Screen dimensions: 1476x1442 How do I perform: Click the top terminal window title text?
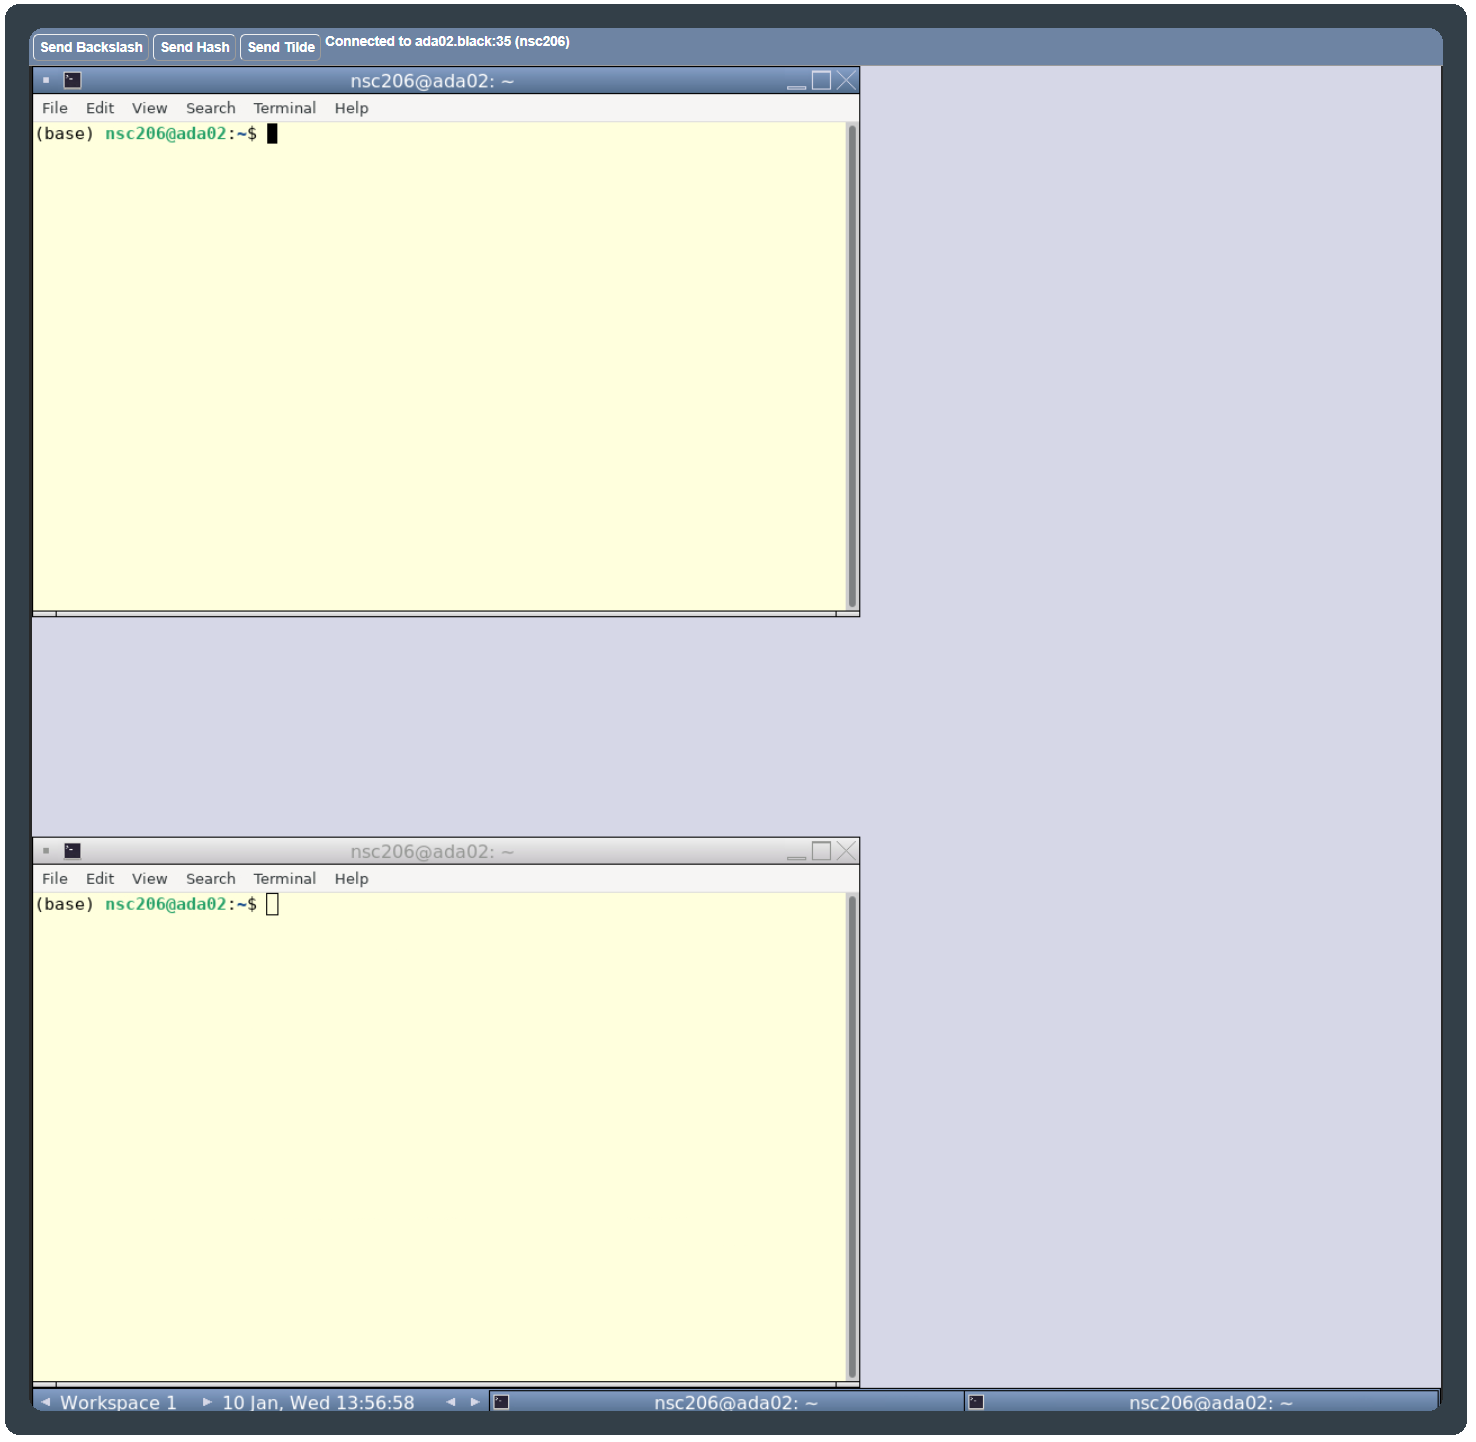click(431, 81)
